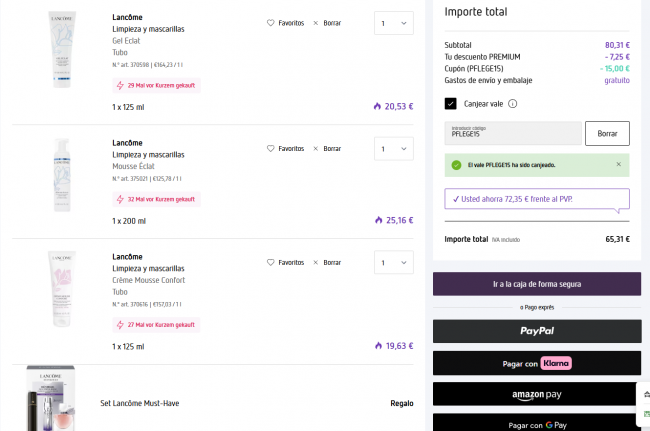Choose Pagar con Klarna

point(536,363)
